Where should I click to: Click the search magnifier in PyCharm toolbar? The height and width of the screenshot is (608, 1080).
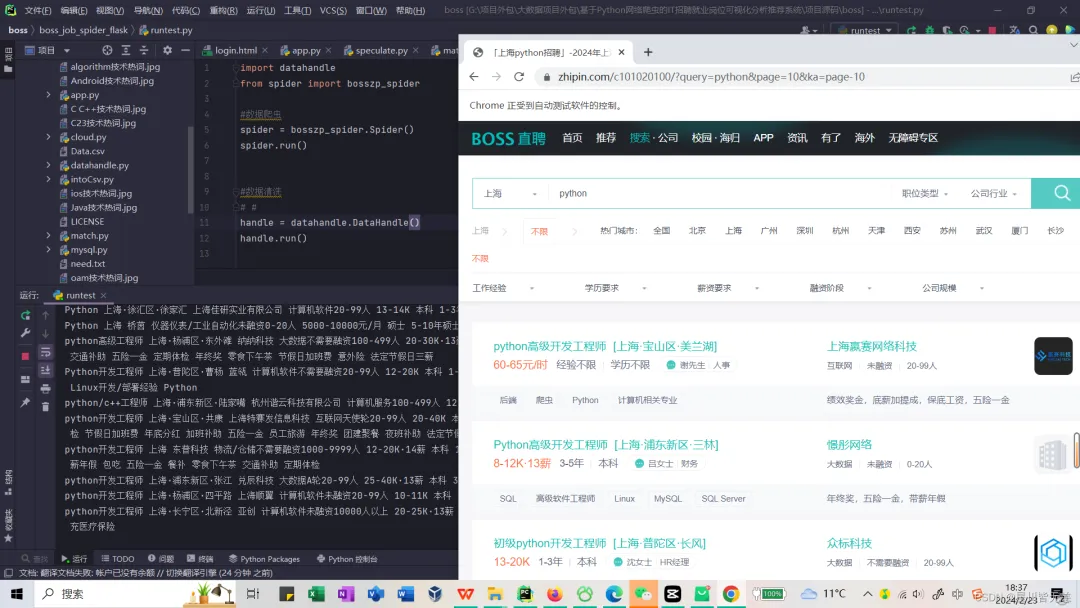coord(1033,30)
